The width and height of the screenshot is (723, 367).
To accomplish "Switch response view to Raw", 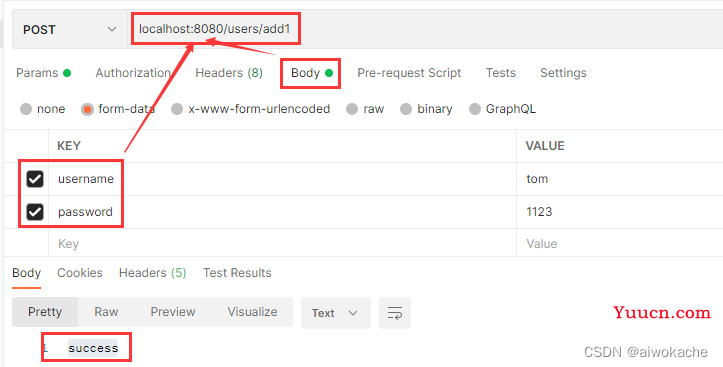I will [x=107, y=312].
